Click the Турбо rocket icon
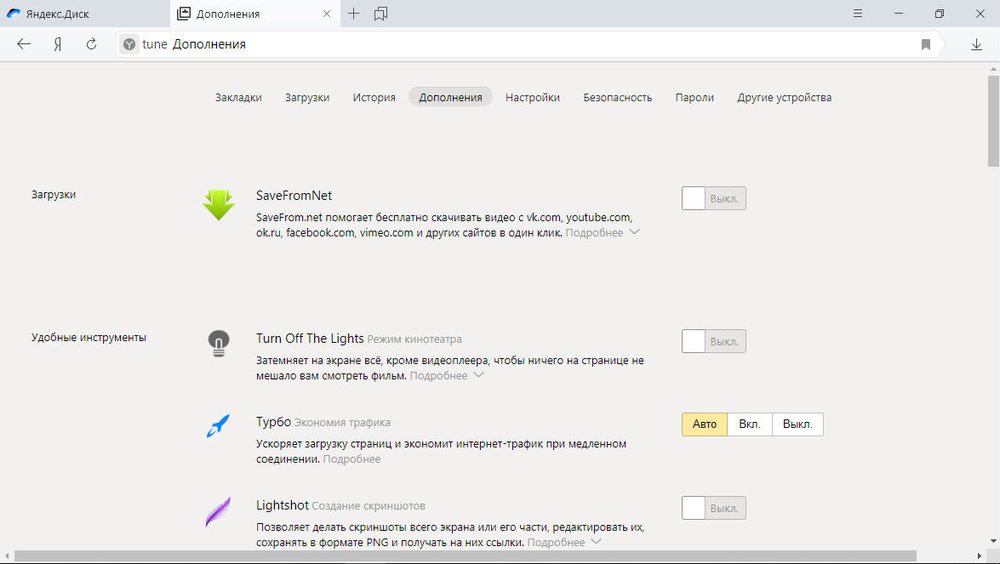Screen dimensions: 1000x564 pos(218,426)
